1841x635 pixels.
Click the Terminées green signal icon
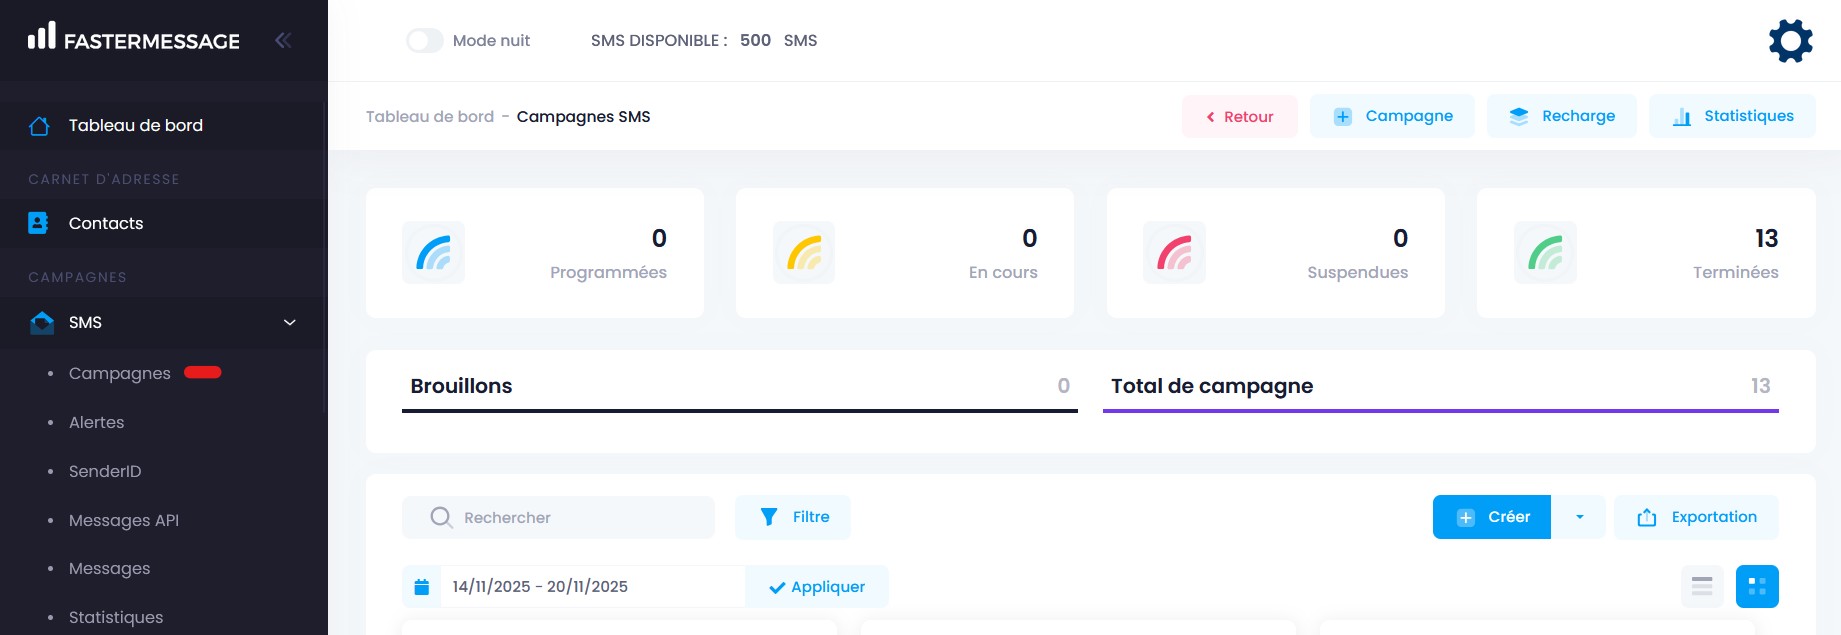(x=1545, y=252)
